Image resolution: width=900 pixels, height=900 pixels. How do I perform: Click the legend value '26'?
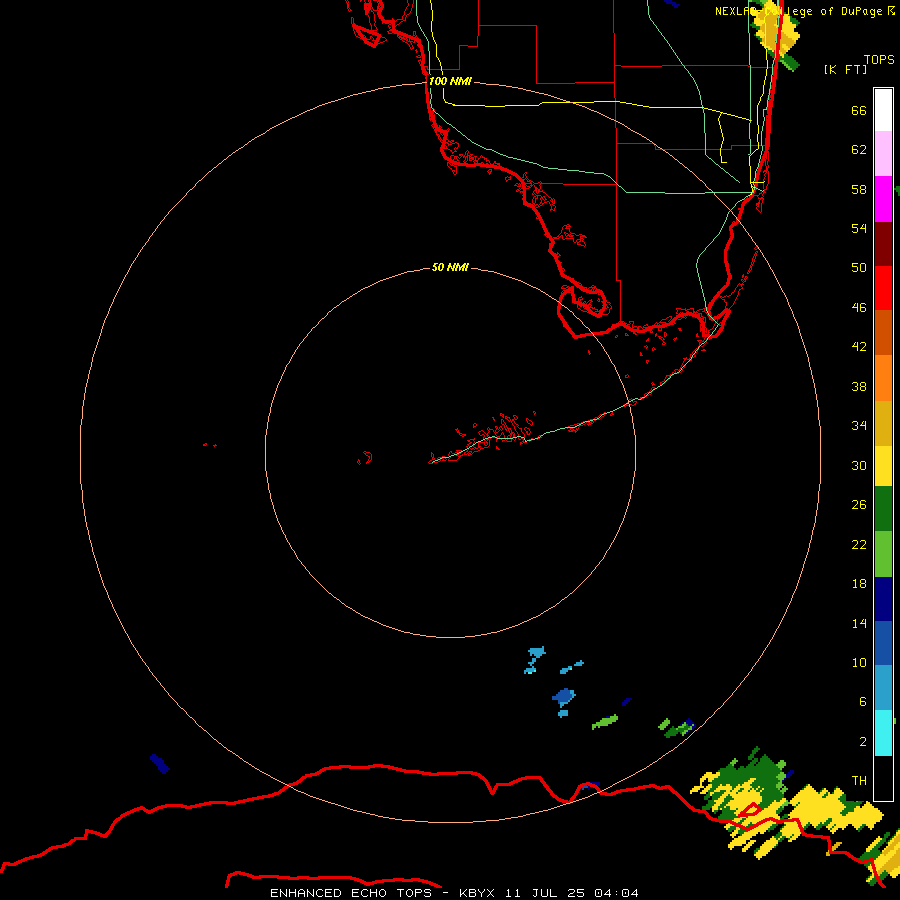[859, 505]
